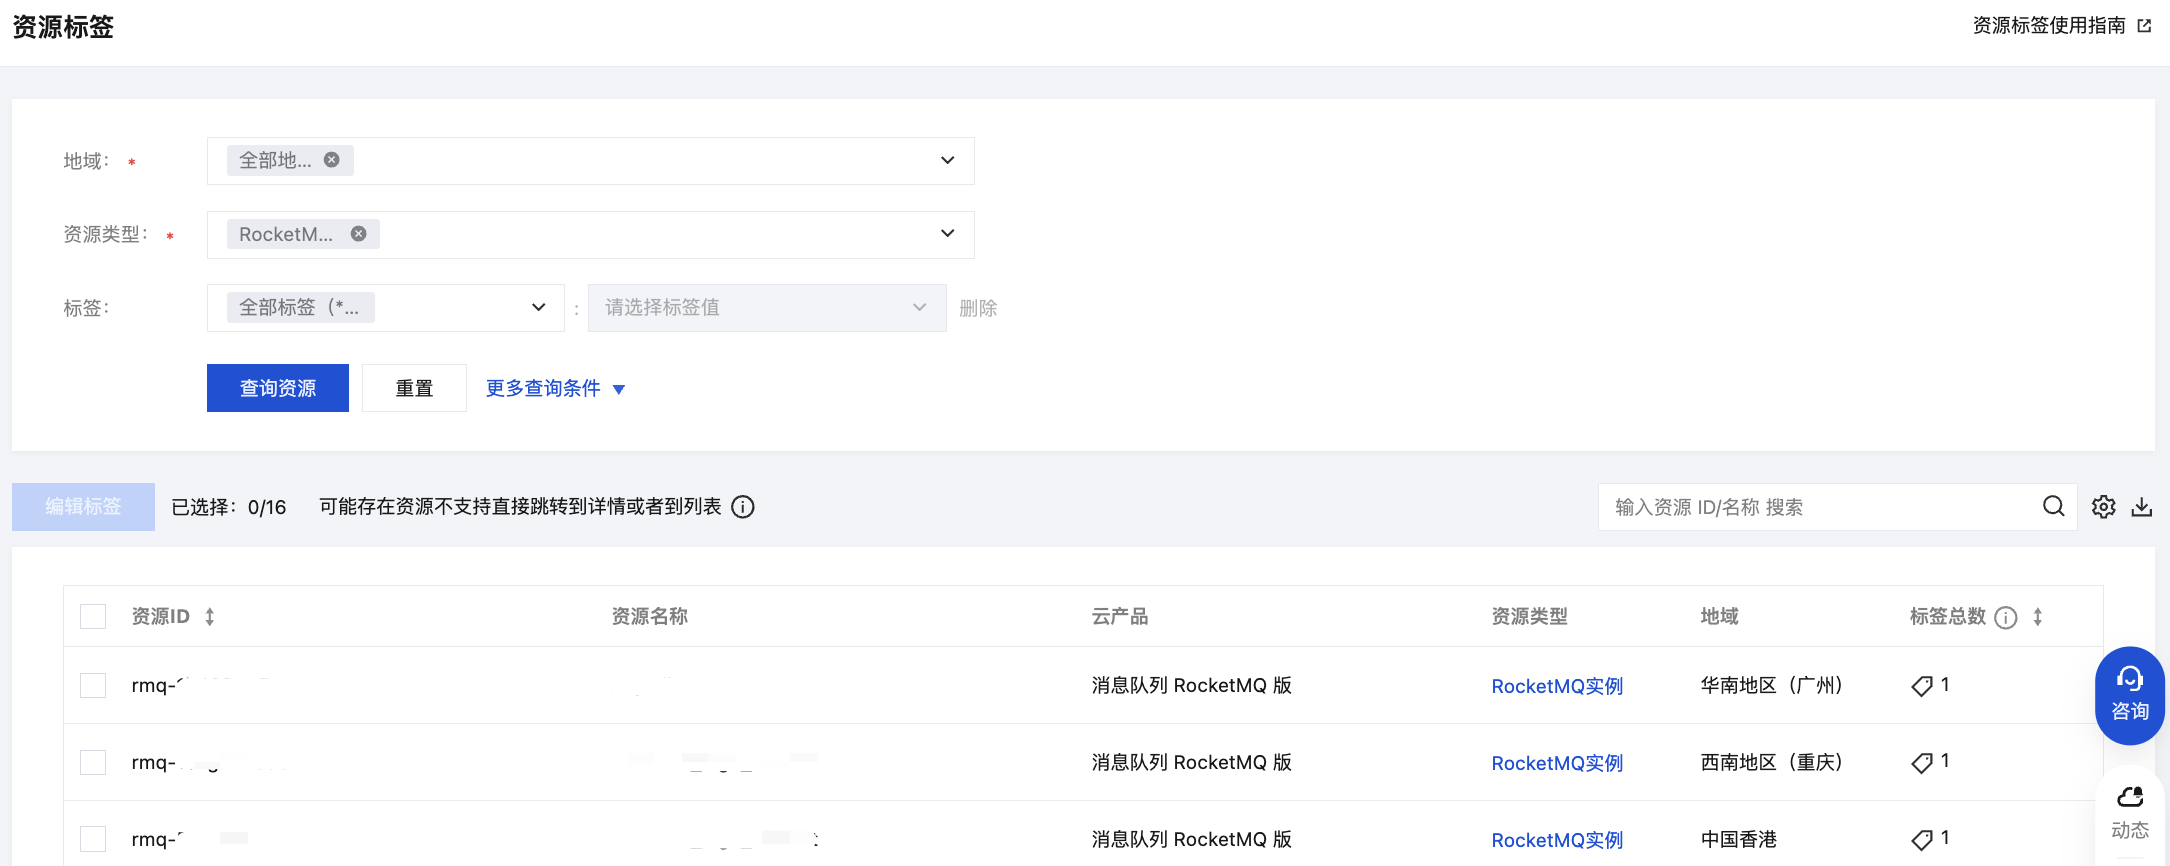This screenshot has width=2170, height=866.
Task: Open the 咨询 customer support floating button
Action: (x=2129, y=695)
